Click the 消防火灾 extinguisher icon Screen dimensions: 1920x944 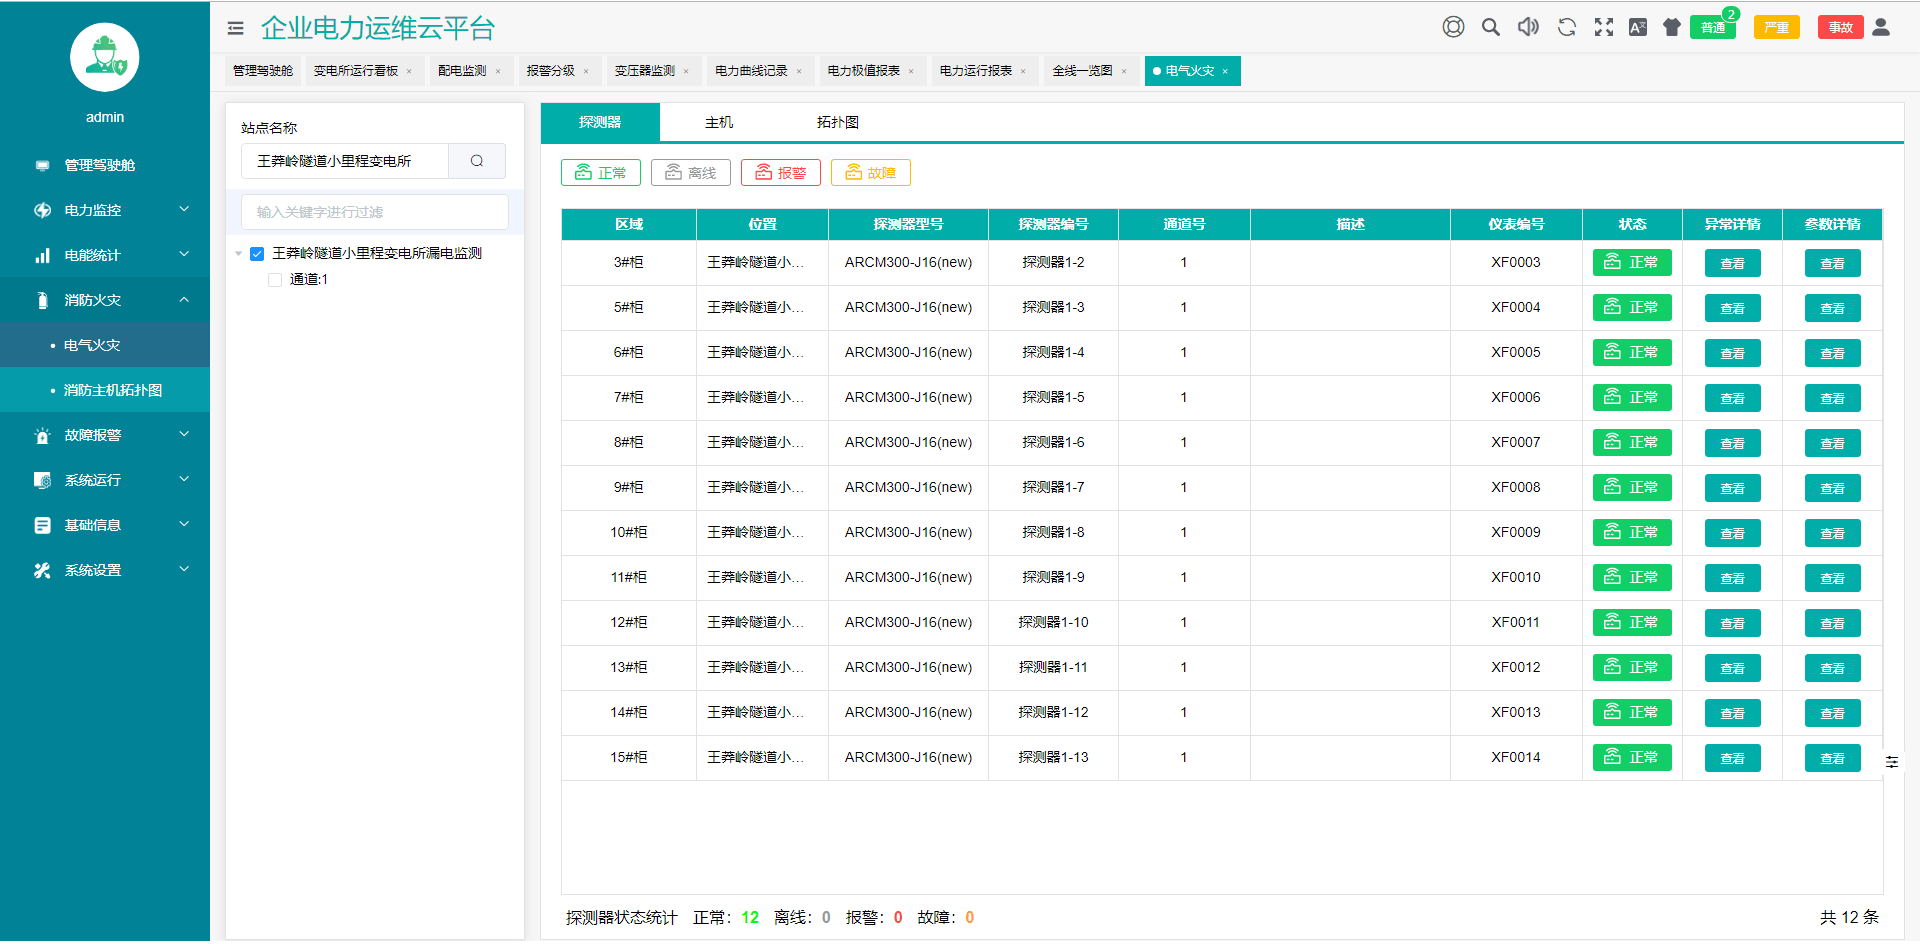(x=42, y=300)
